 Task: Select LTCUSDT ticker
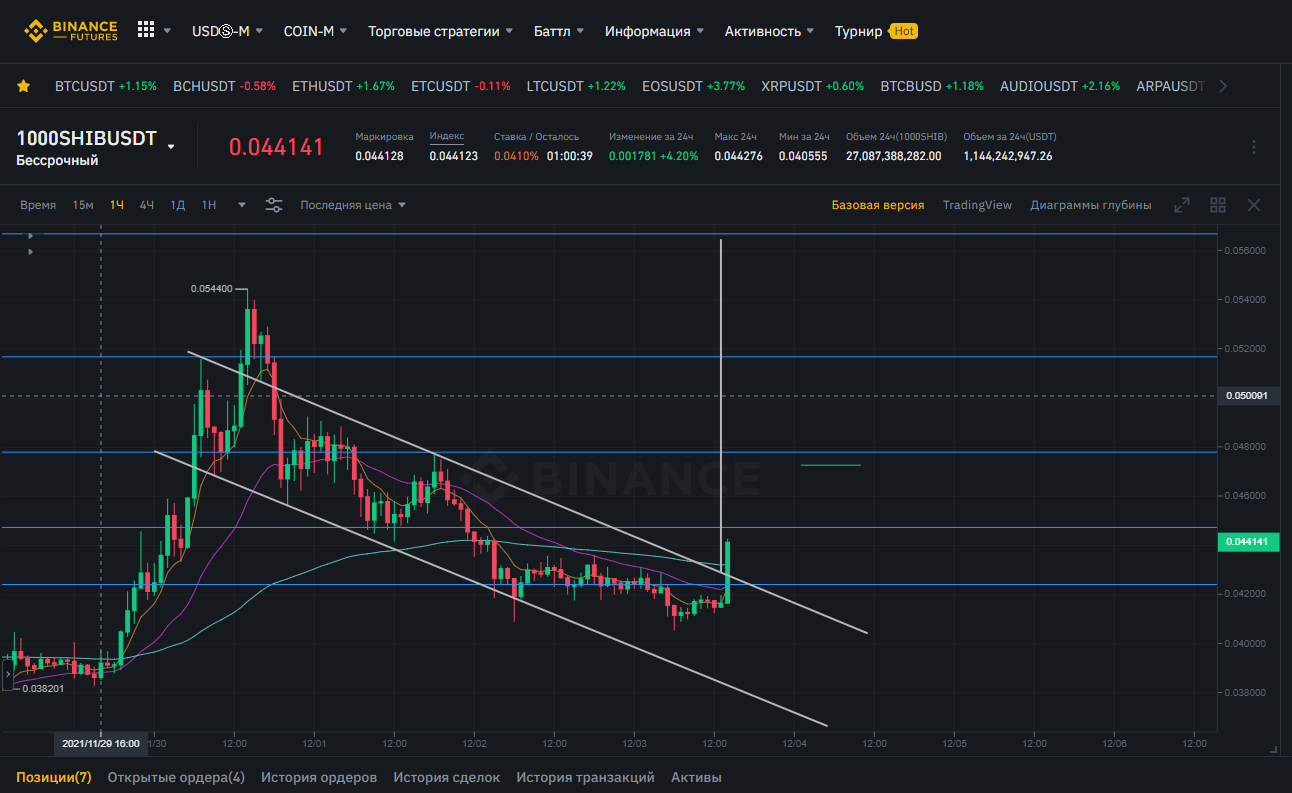576,86
